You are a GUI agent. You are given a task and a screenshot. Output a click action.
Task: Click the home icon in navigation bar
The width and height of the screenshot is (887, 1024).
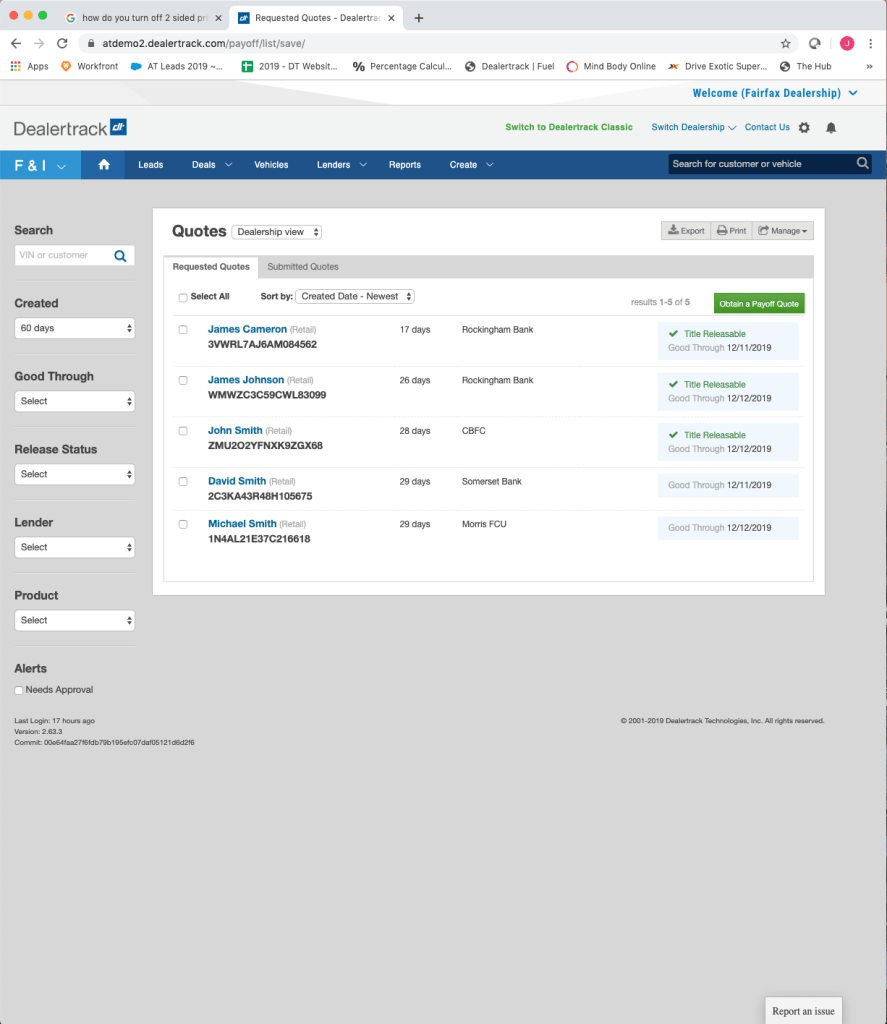pos(104,165)
